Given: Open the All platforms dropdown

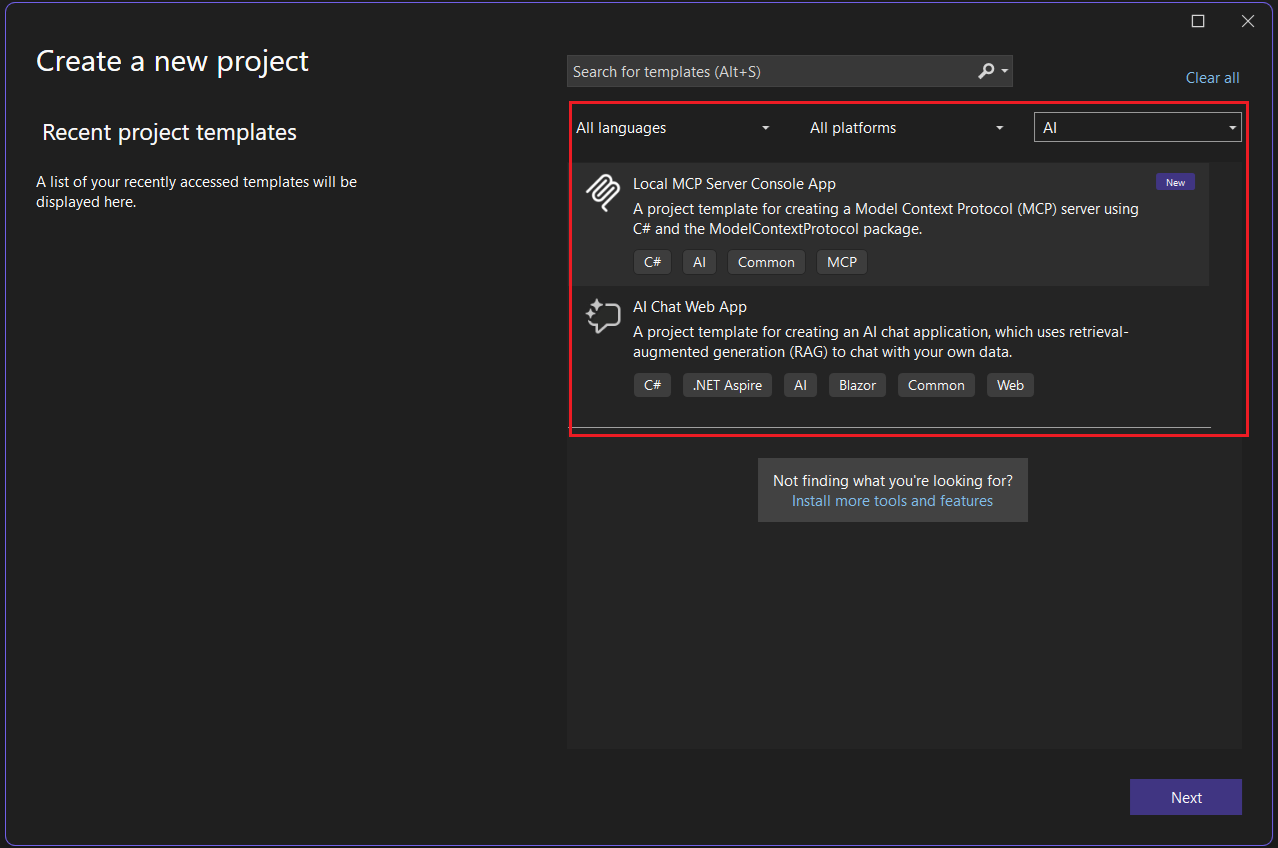Looking at the screenshot, I should pos(907,127).
